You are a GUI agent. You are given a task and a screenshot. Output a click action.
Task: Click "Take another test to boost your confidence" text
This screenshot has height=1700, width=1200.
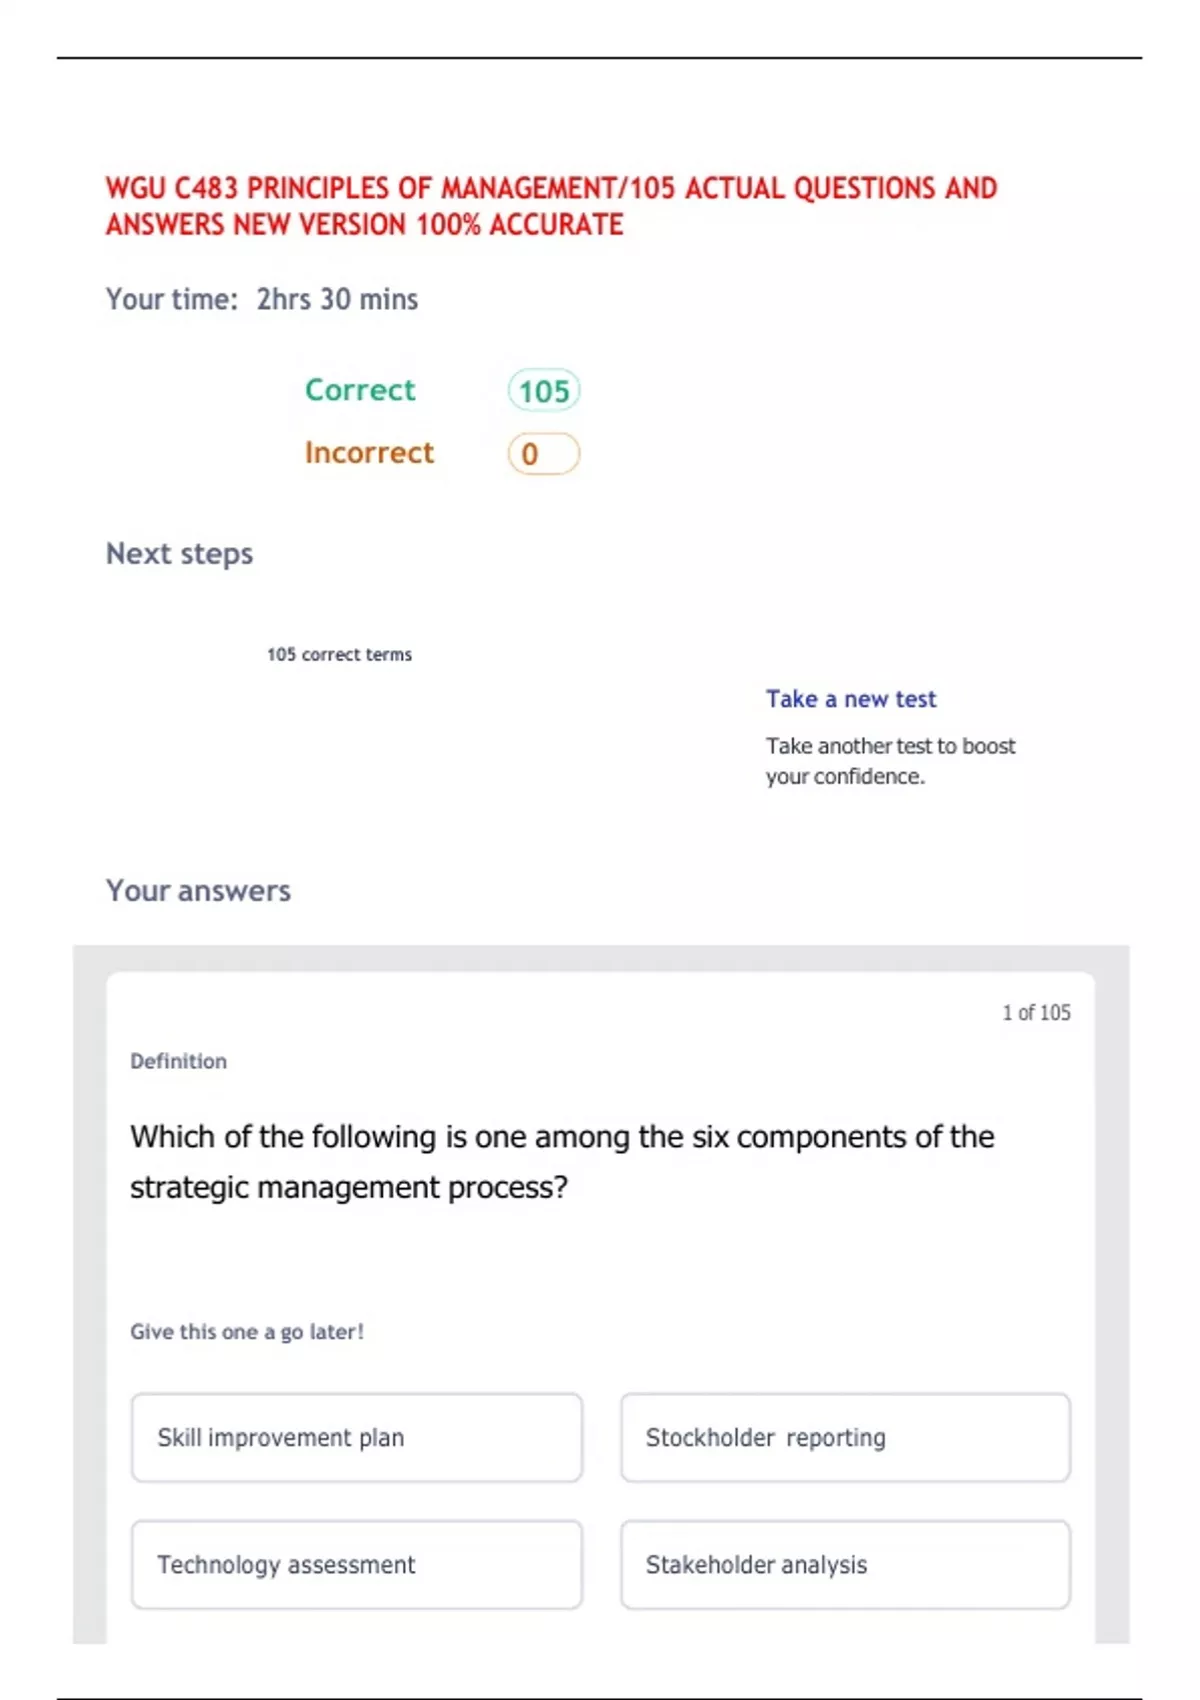pyautogui.click(x=890, y=761)
